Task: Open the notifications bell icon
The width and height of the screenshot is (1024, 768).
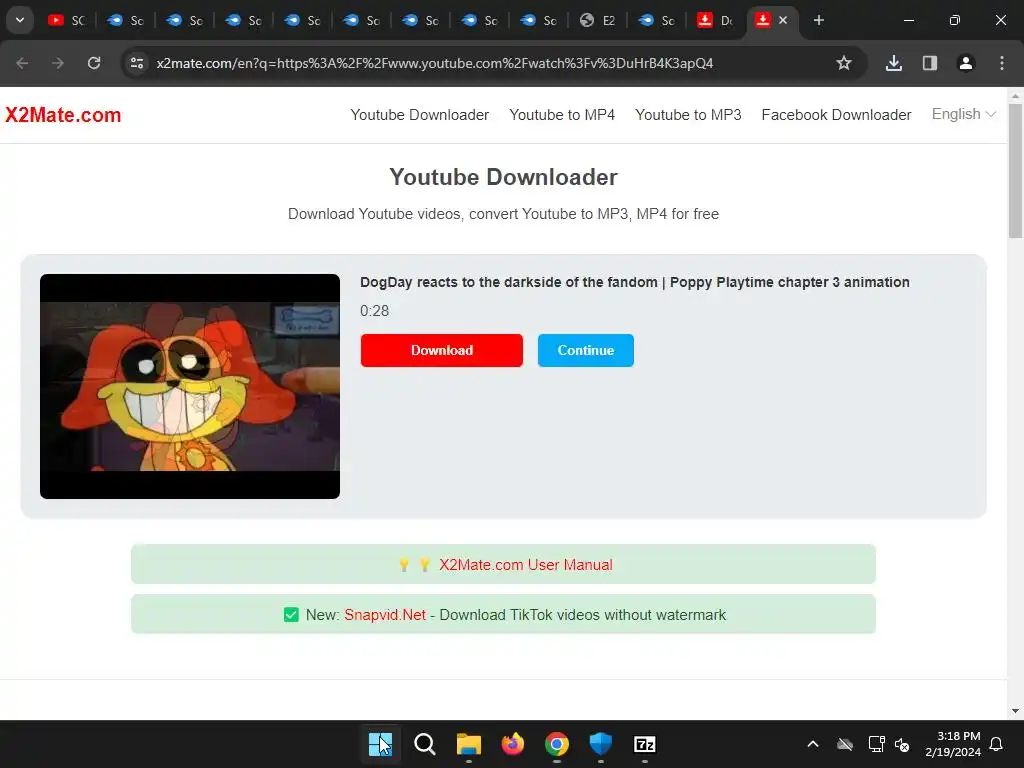Action: click(997, 744)
